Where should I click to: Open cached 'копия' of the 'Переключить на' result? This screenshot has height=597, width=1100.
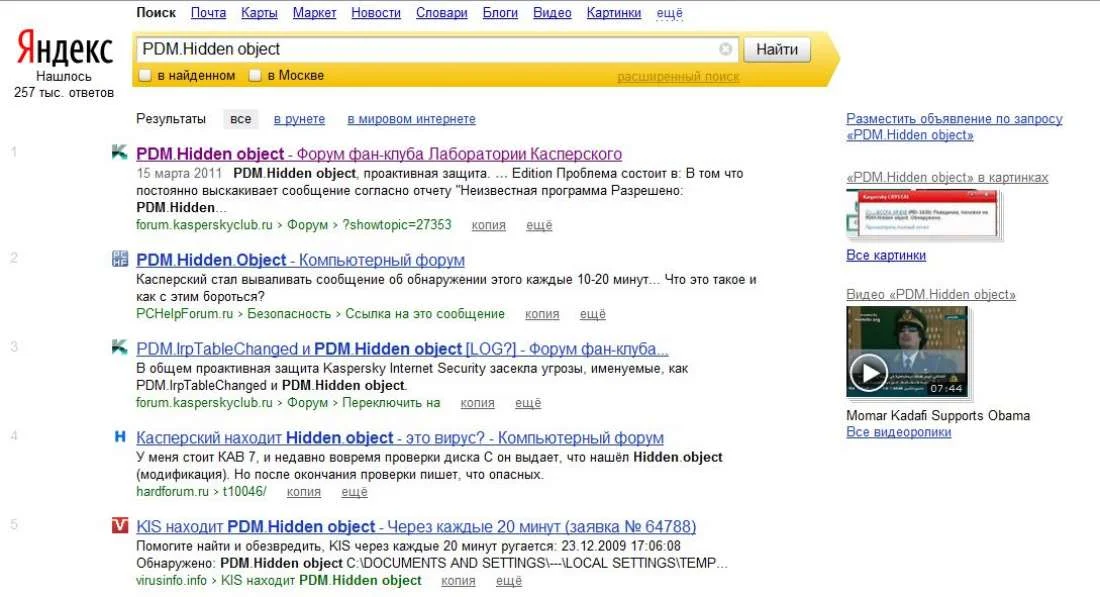[477, 403]
